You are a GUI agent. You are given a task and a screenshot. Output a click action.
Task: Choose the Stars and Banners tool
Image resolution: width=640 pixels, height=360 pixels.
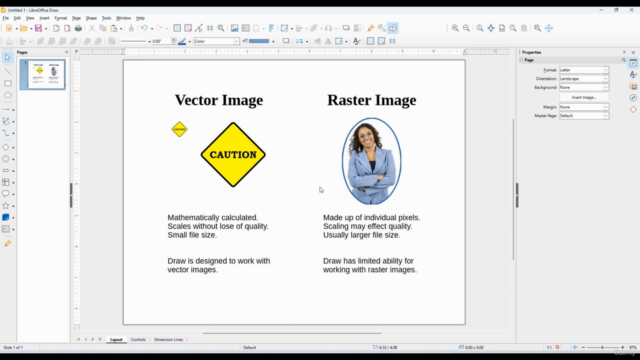(x=6, y=206)
